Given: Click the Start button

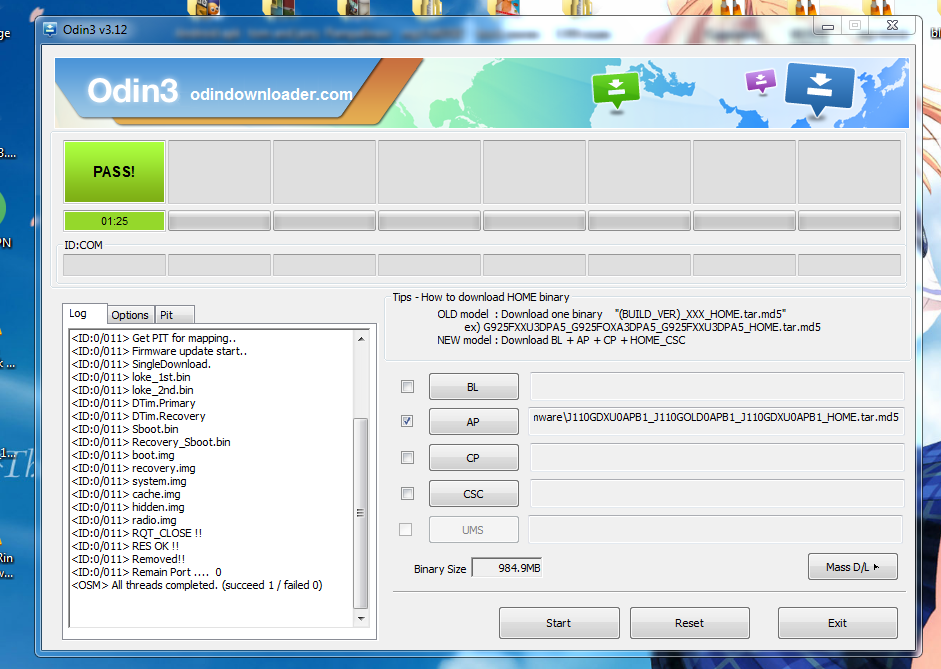Looking at the screenshot, I should pos(559,623).
